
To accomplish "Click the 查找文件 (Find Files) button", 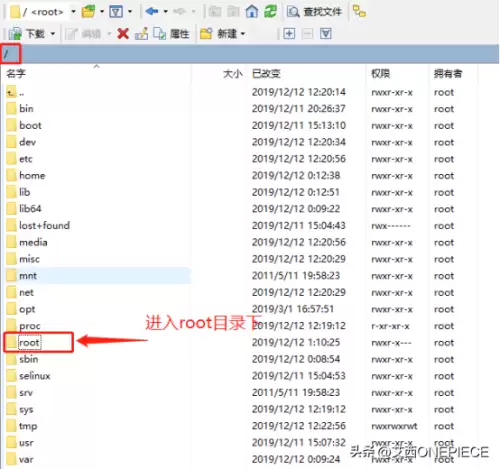I will (x=315, y=12).
